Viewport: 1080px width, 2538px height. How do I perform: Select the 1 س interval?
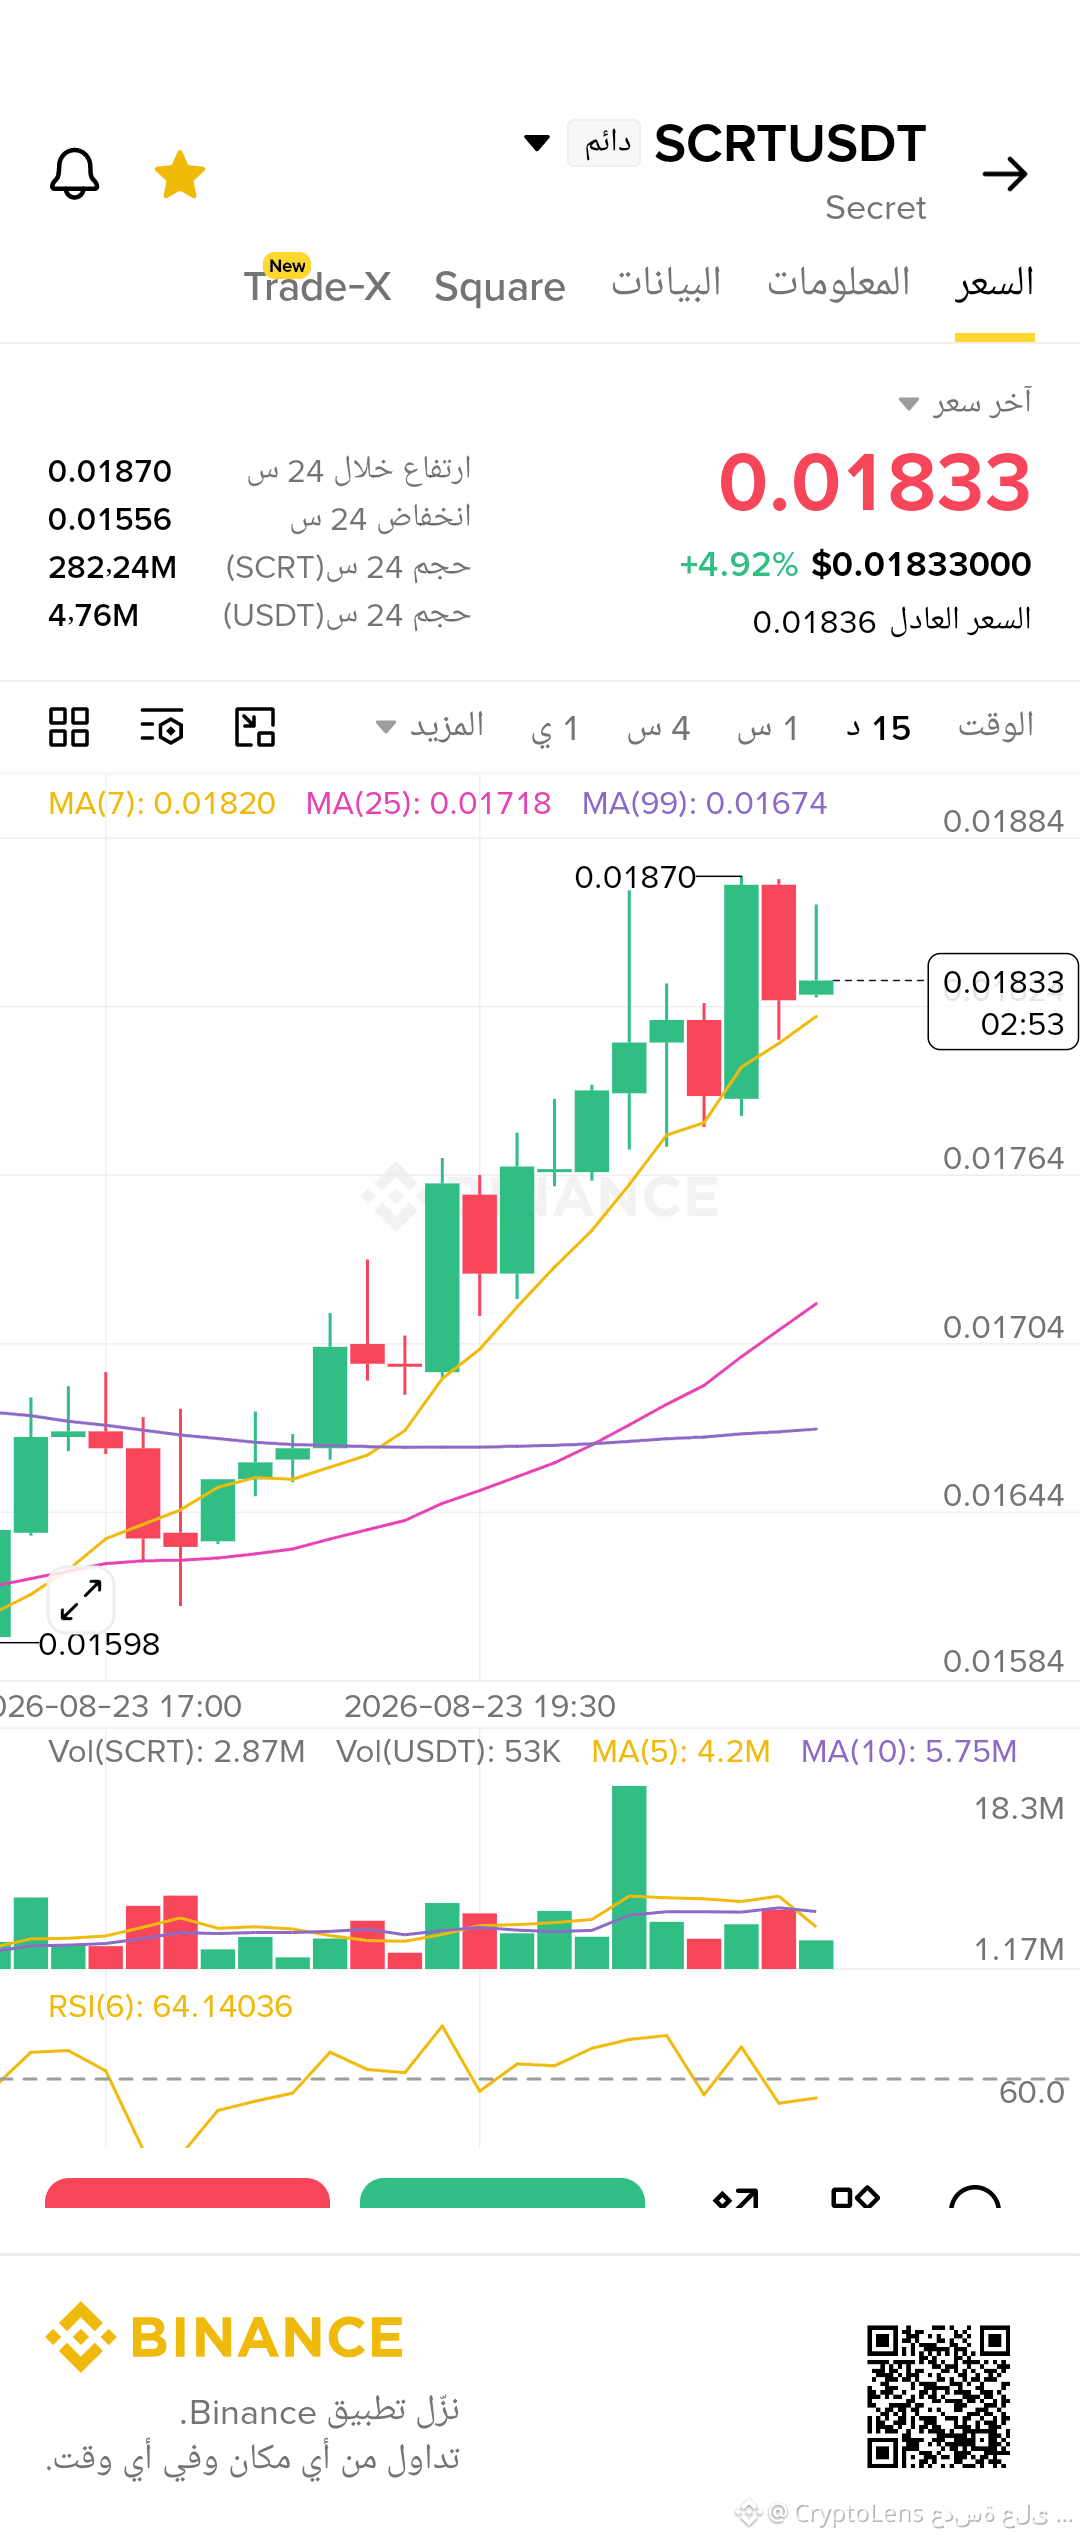click(x=768, y=728)
